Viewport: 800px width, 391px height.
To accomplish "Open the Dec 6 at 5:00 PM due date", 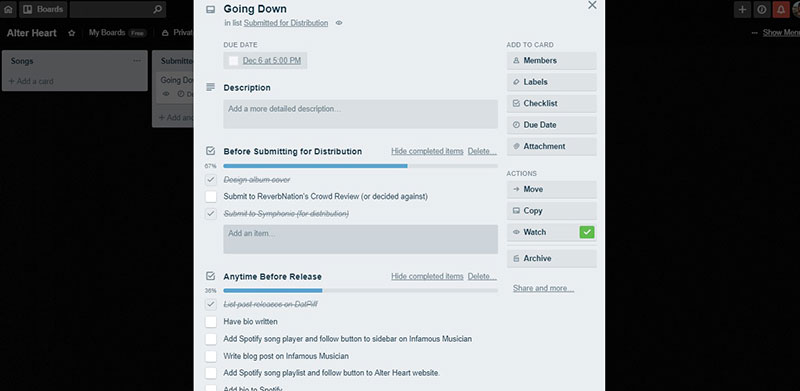I will point(271,61).
